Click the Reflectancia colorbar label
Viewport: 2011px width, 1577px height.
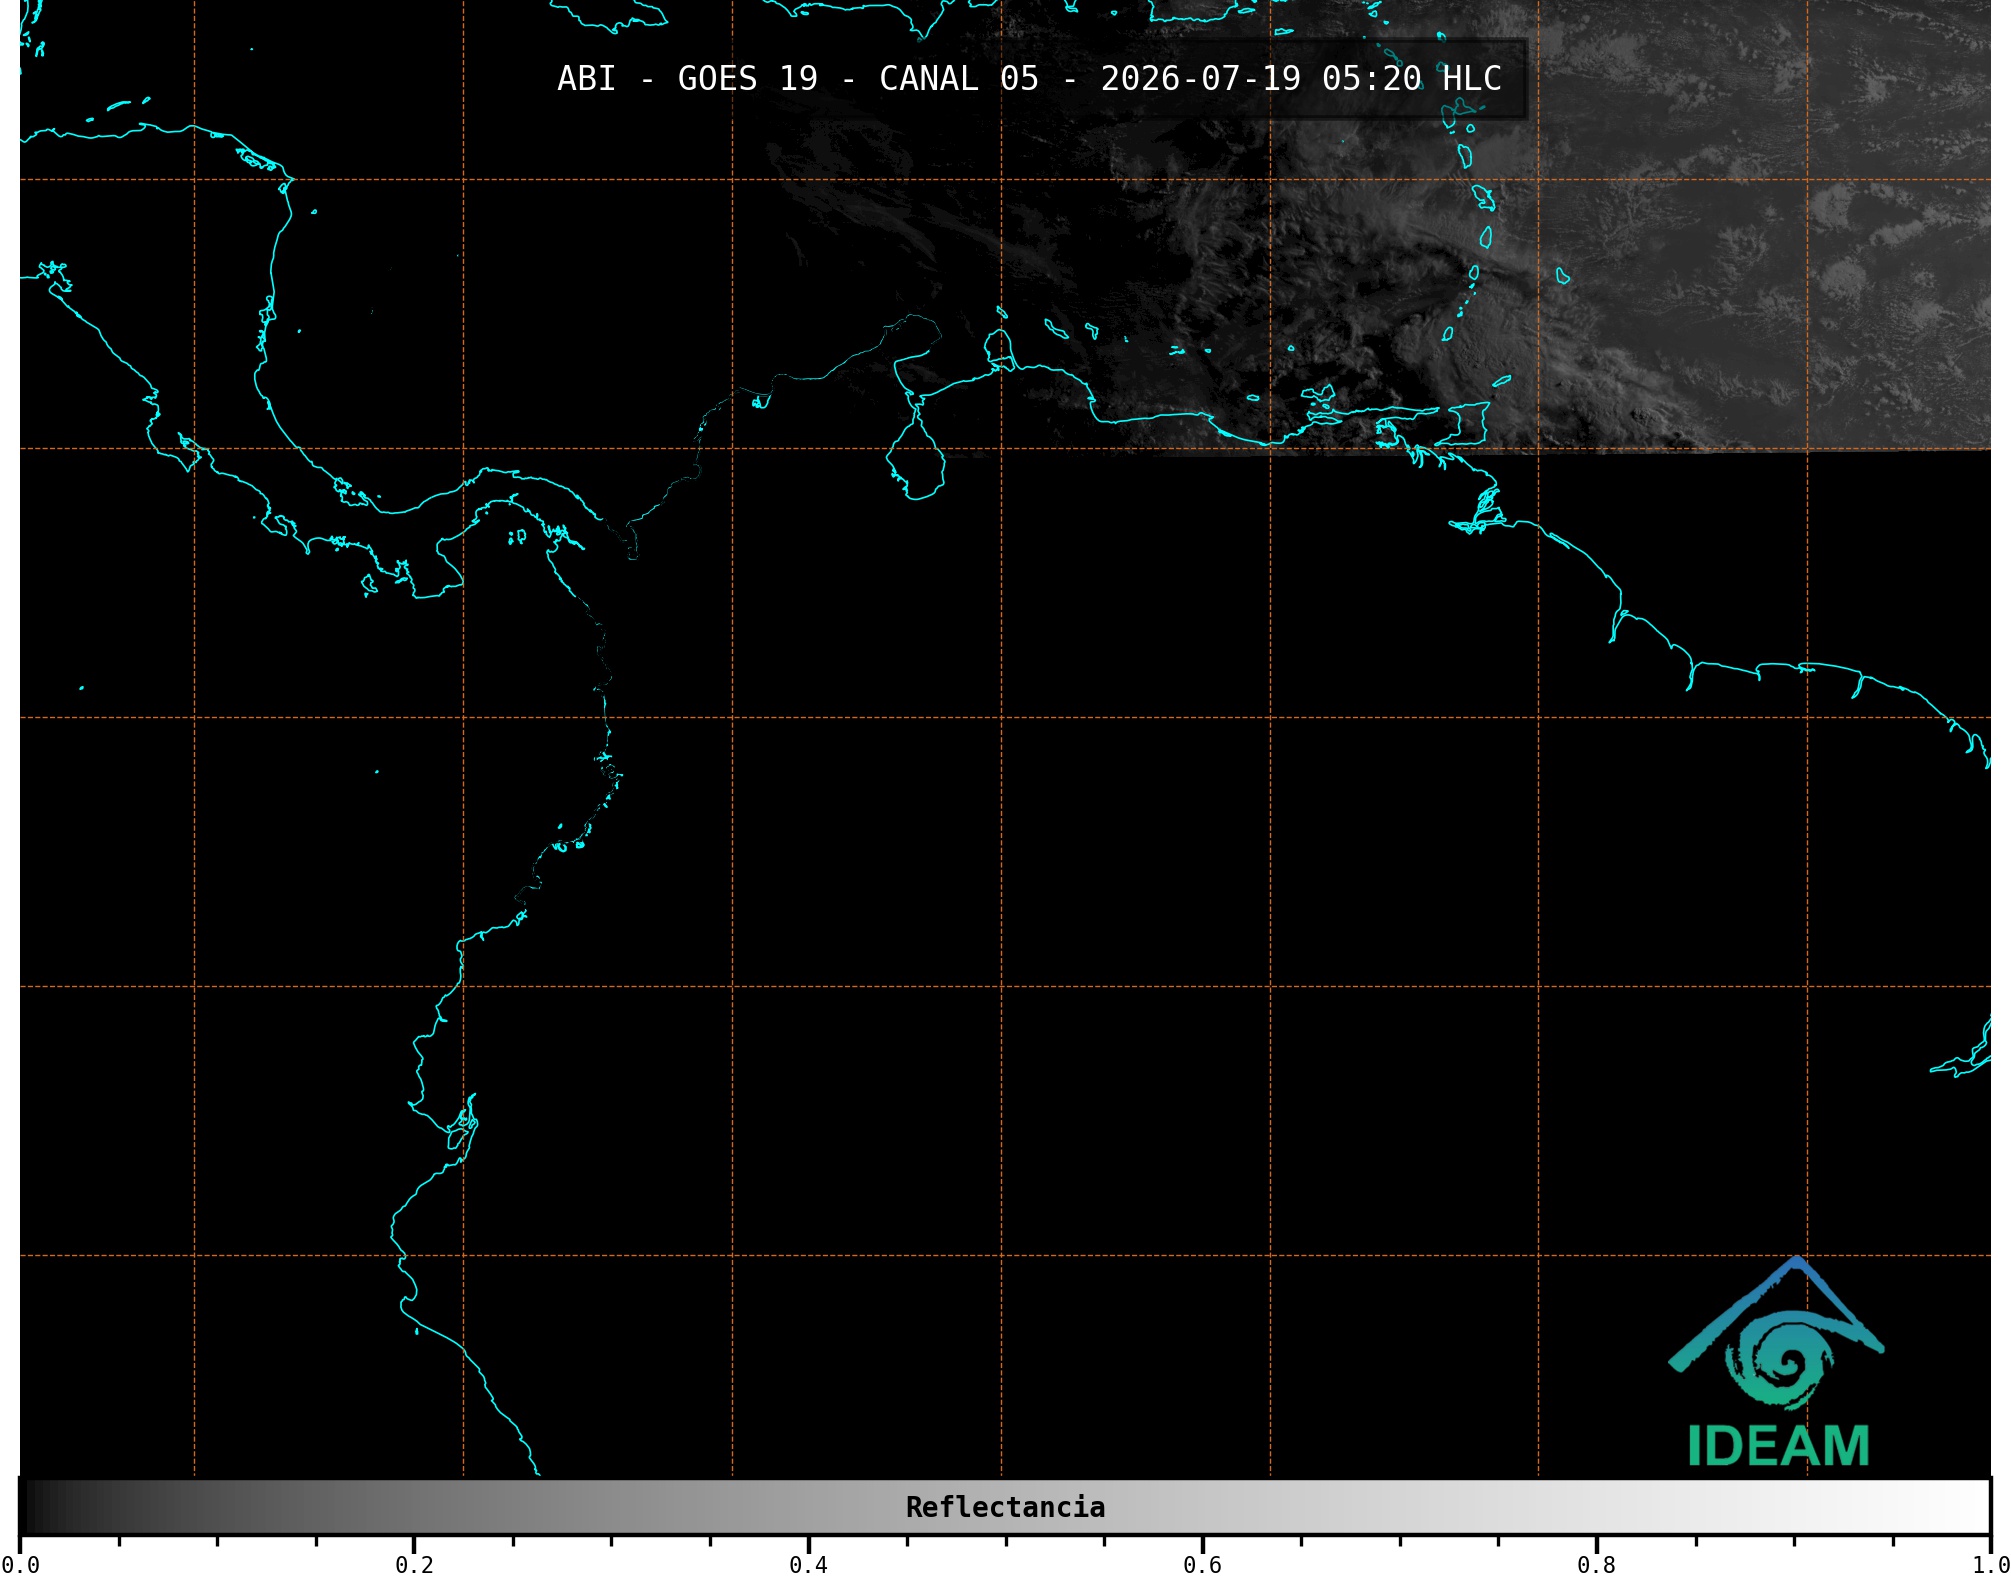[x=1005, y=1507]
